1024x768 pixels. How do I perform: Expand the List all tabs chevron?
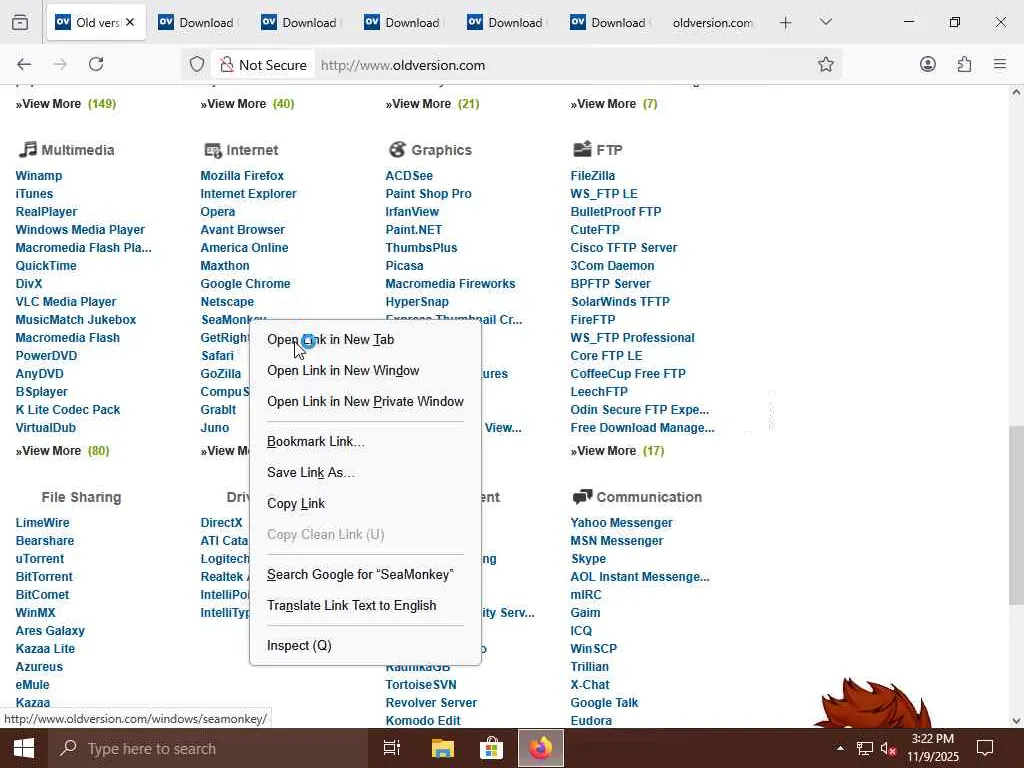point(825,22)
